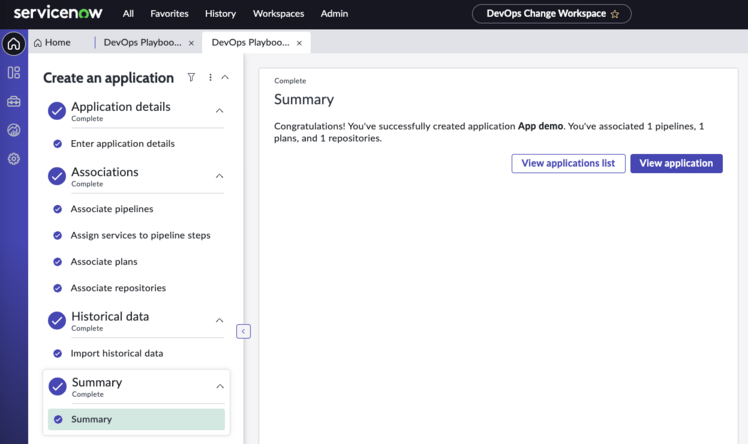Image resolution: width=748 pixels, height=444 pixels.
Task: Click the filter funnel icon
Action: [191, 77]
